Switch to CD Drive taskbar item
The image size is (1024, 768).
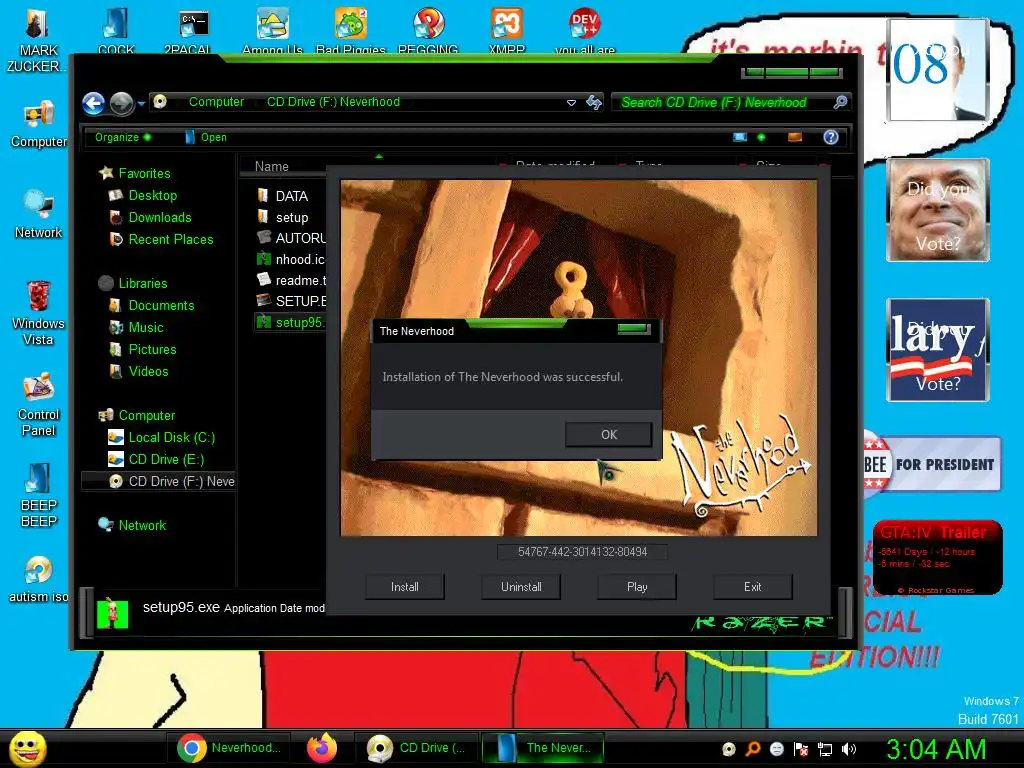417,748
